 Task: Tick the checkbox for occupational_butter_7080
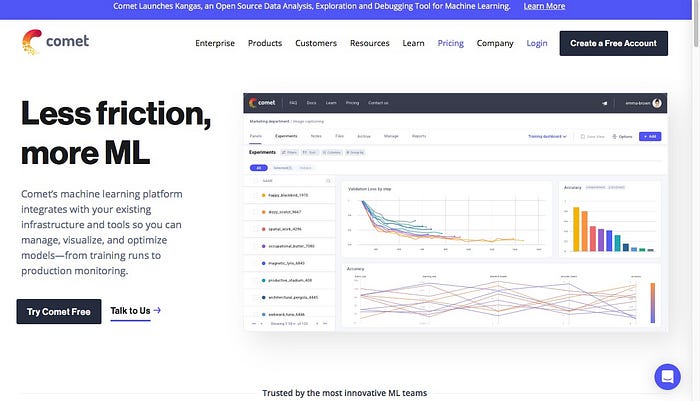pyautogui.click(x=255, y=246)
